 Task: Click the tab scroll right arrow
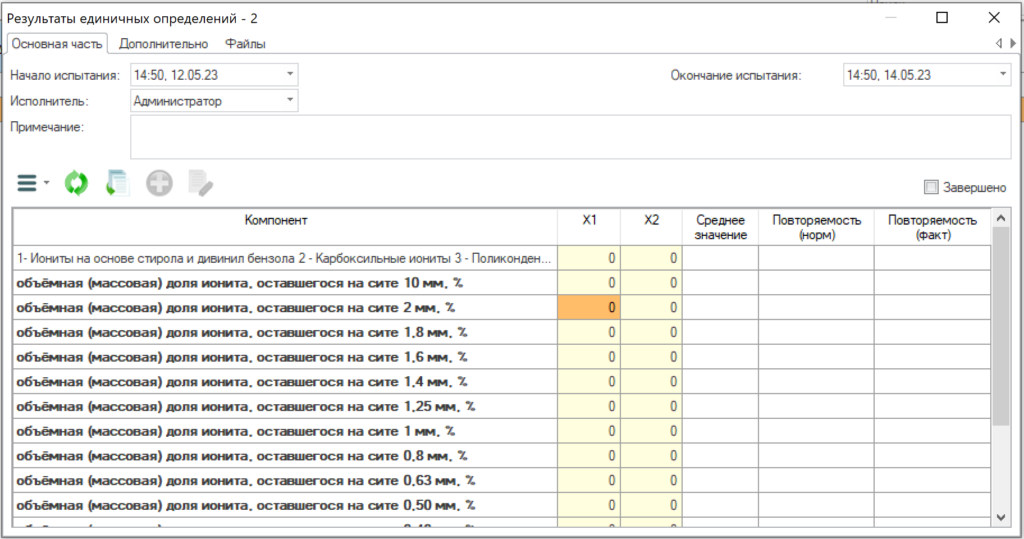1013,43
